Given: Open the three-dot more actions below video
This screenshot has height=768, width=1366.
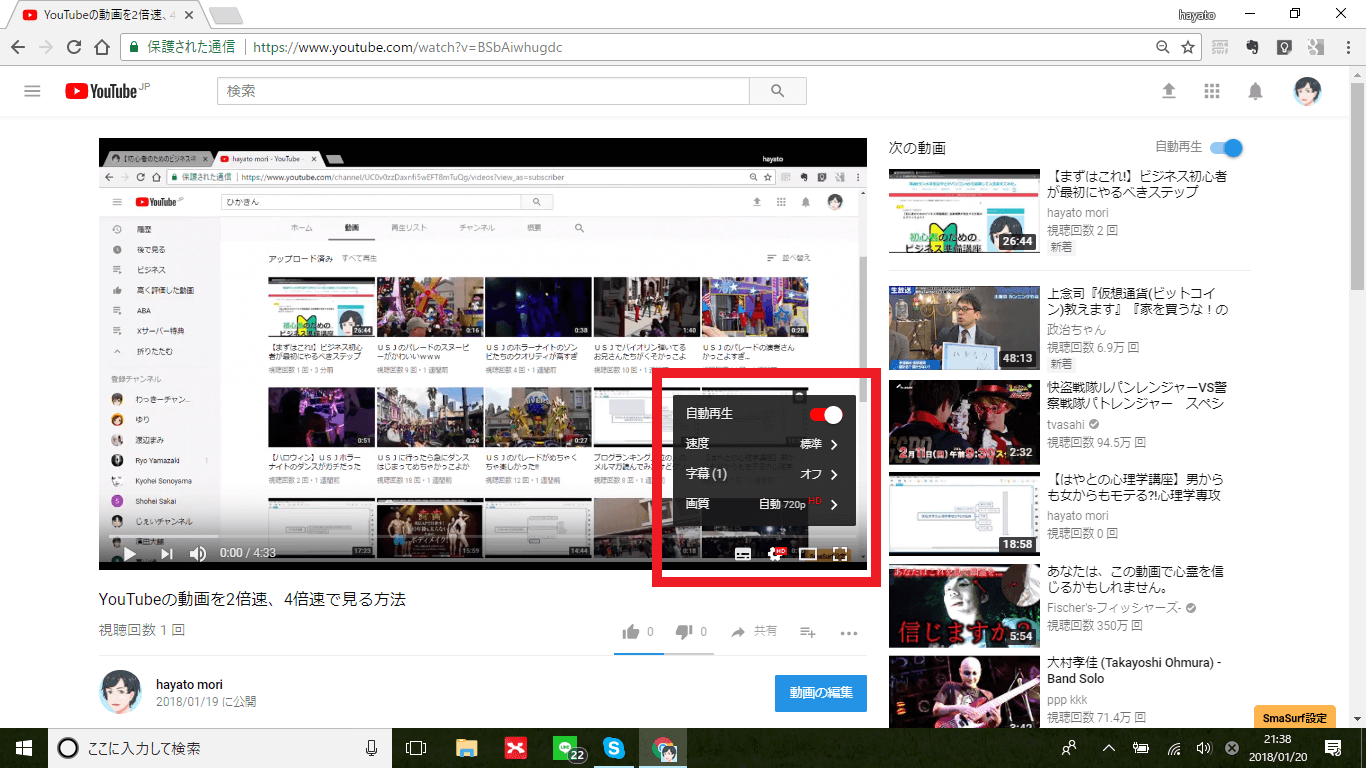Looking at the screenshot, I should (x=849, y=632).
